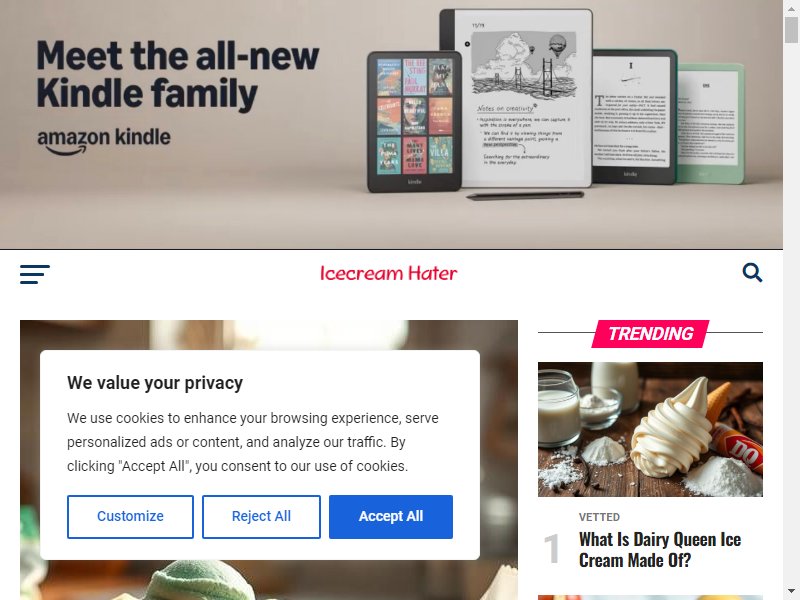
Task: Open the Customize cookie preferences
Action: click(130, 516)
